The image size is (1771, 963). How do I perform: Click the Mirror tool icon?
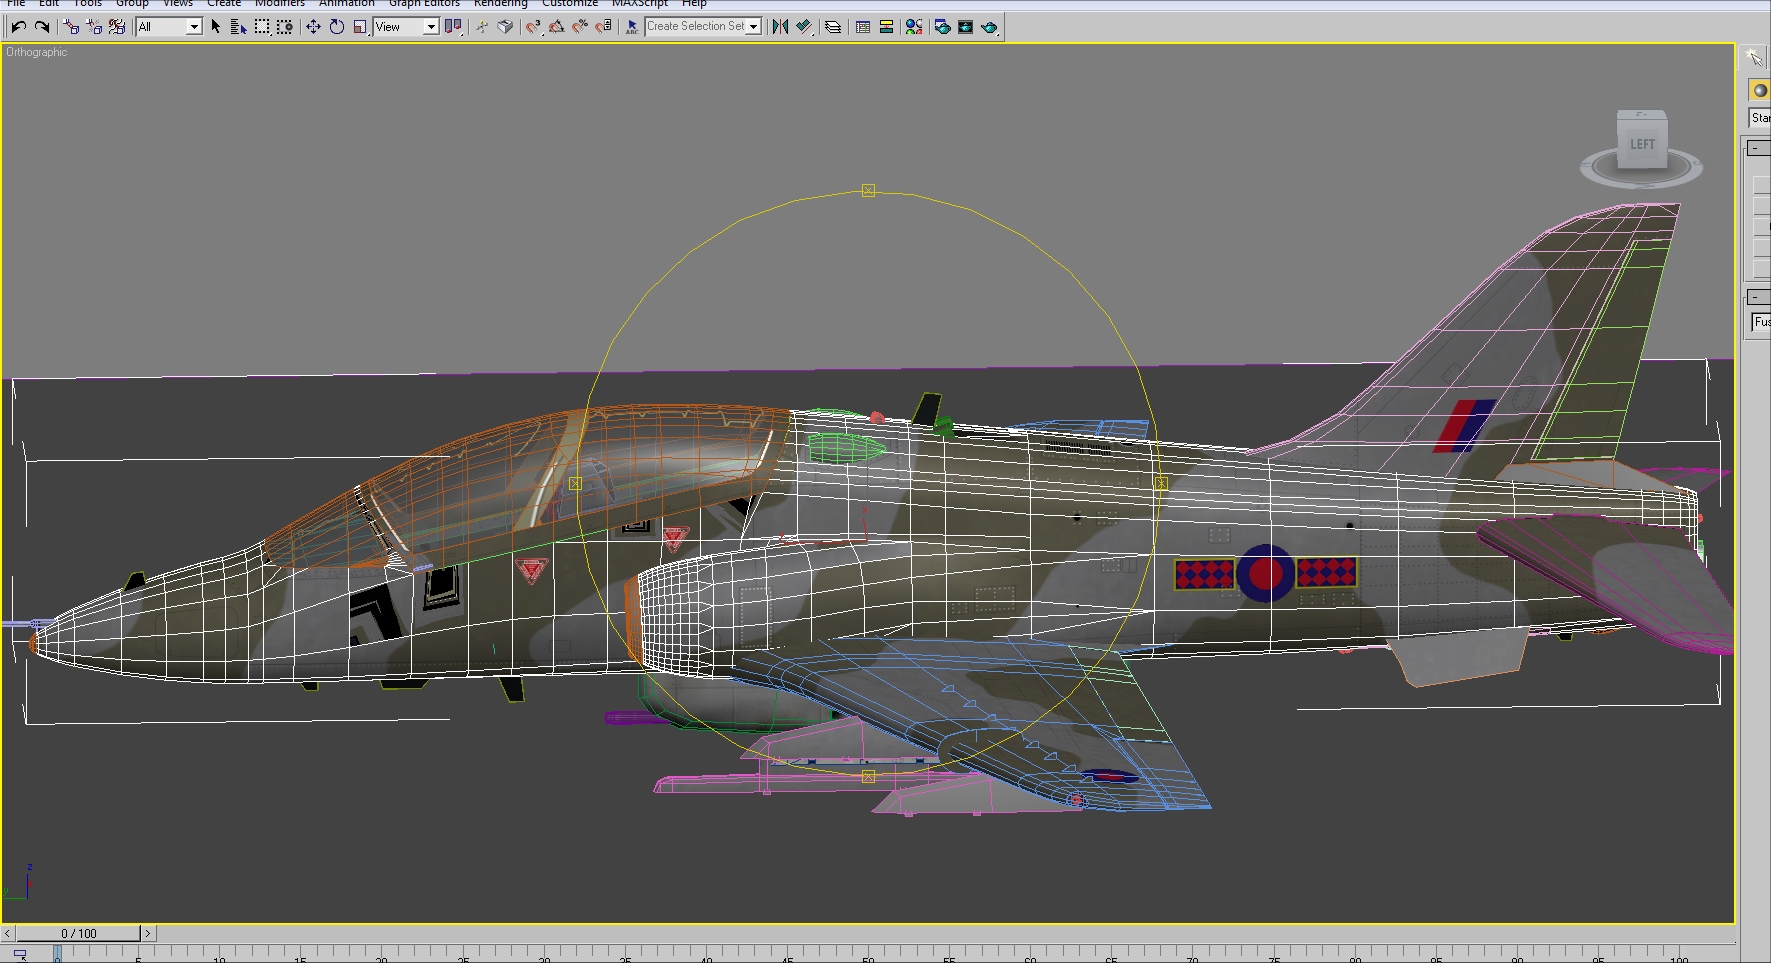tap(780, 27)
